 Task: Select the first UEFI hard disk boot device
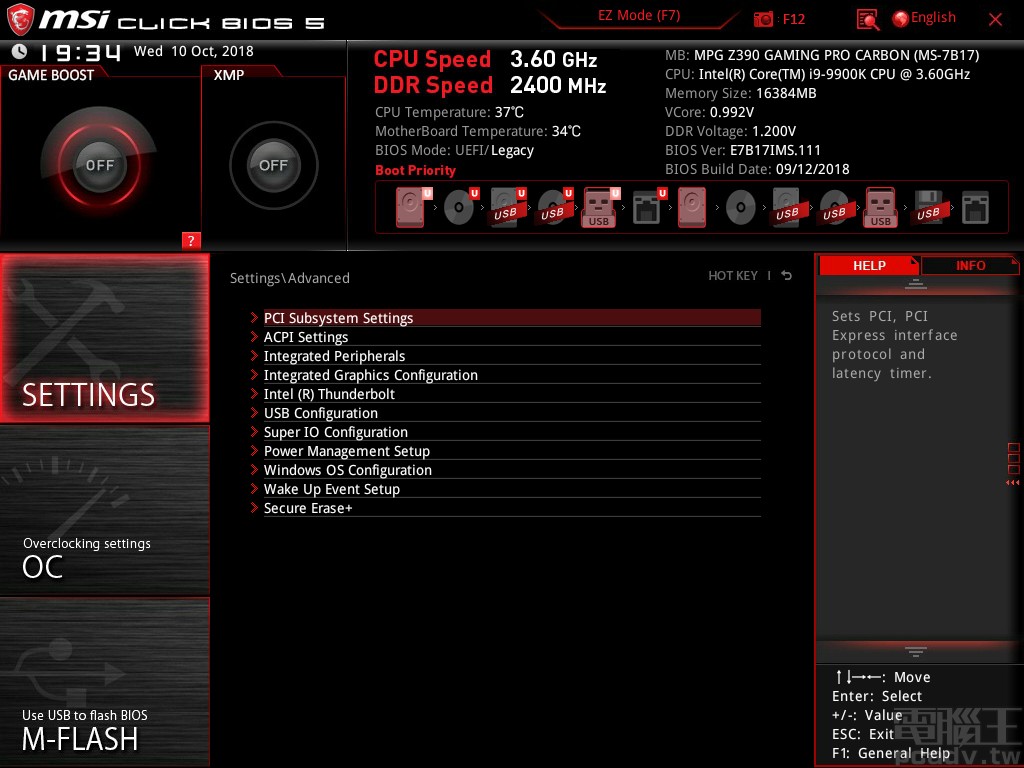tap(413, 207)
